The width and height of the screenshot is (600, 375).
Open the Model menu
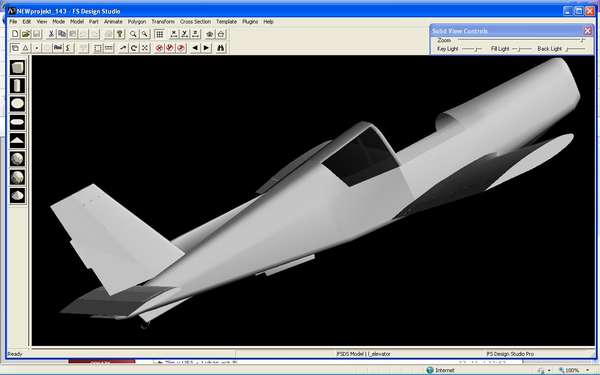coord(77,22)
